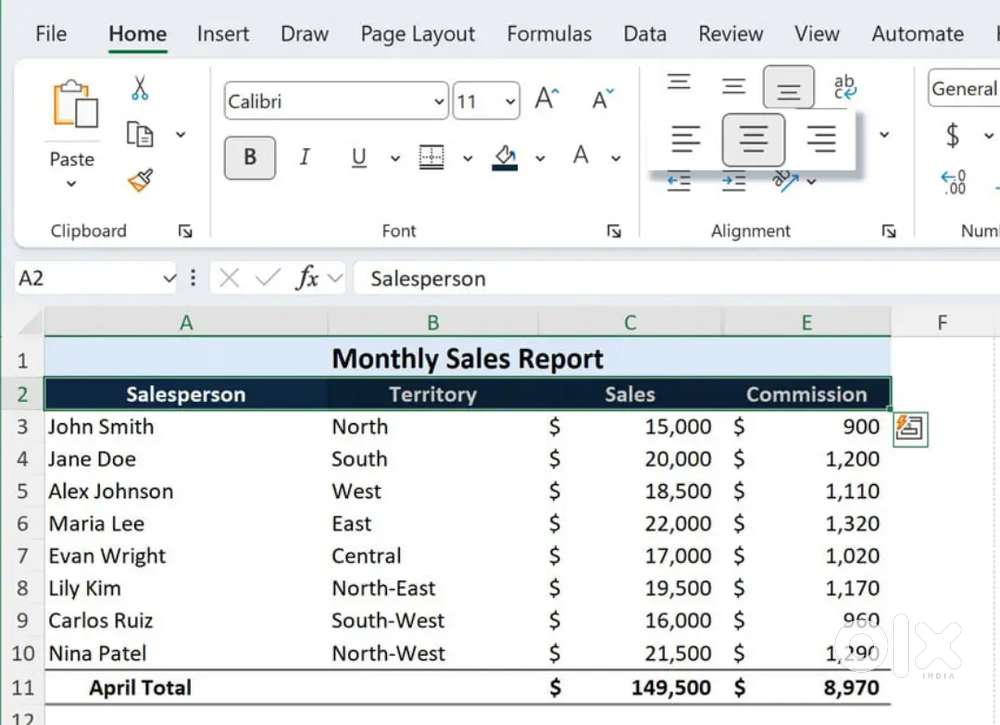The width and height of the screenshot is (1000, 725).
Task: Click the Copy icon in Clipboard group
Action: pos(140,134)
